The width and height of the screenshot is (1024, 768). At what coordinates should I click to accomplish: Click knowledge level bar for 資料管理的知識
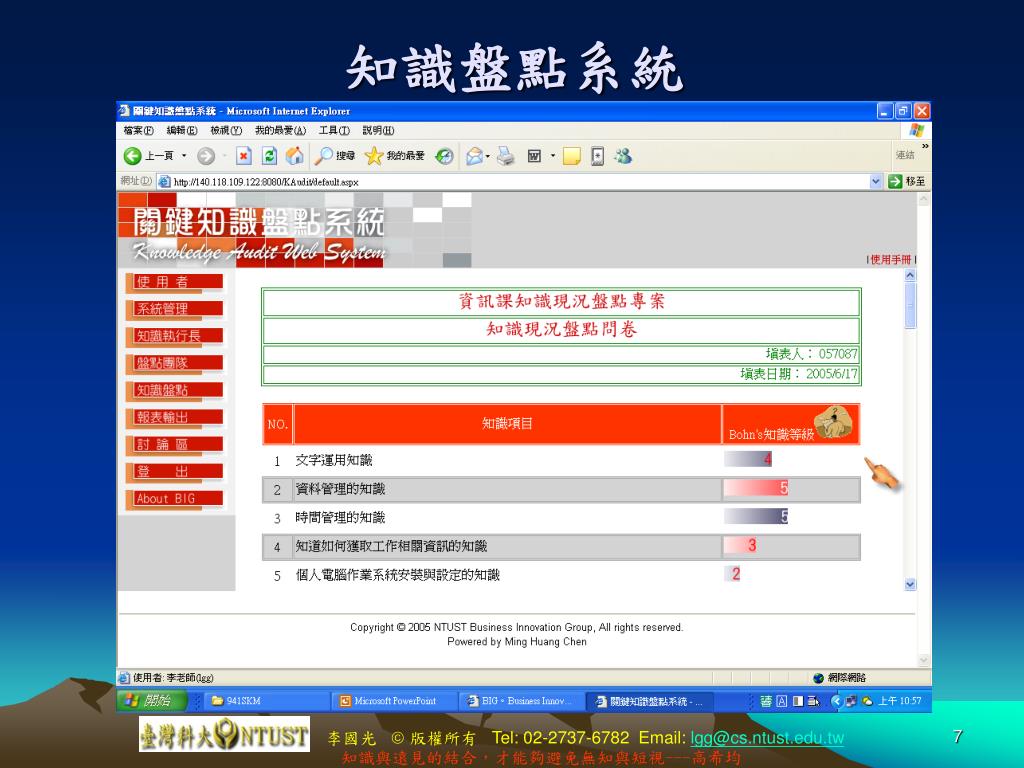point(756,488)
